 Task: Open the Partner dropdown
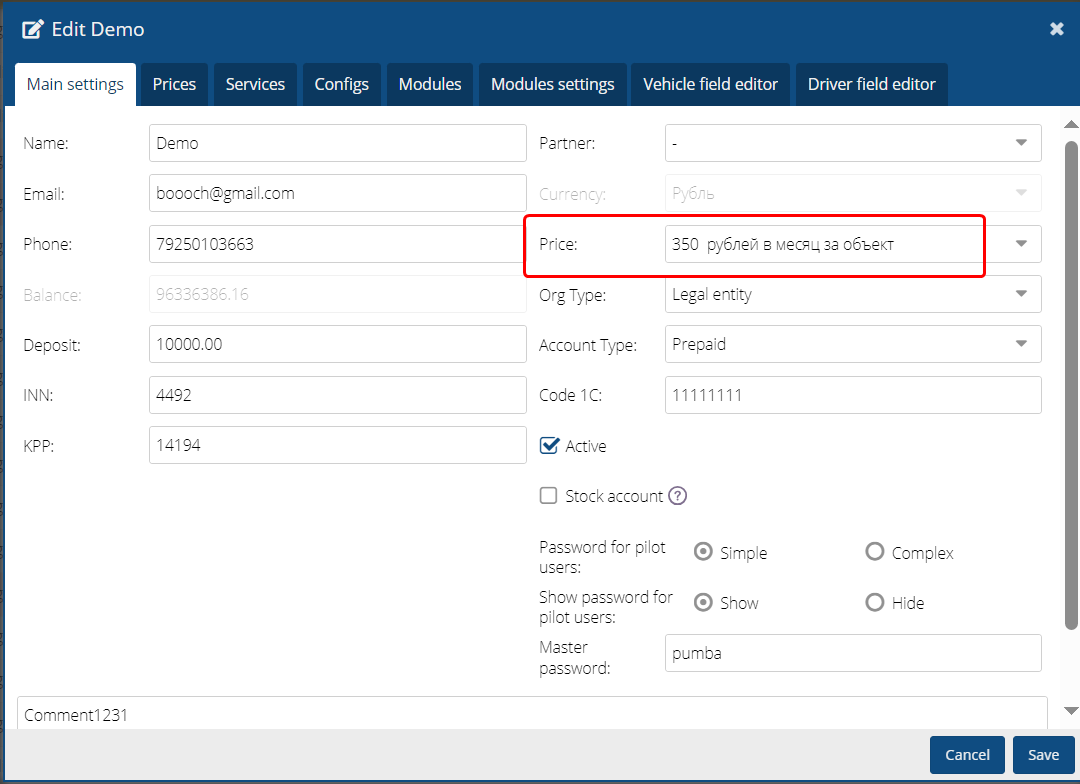[x=852, y=143]
